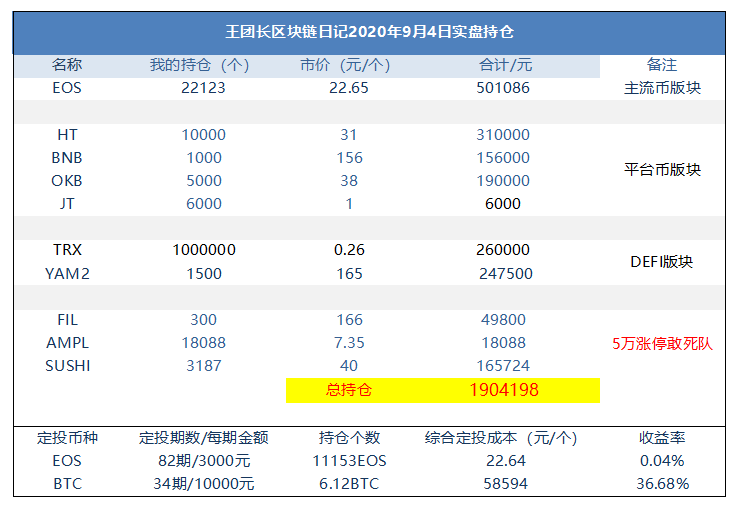
Task: Click the YAM2 name cell
Action: (67, 274)
